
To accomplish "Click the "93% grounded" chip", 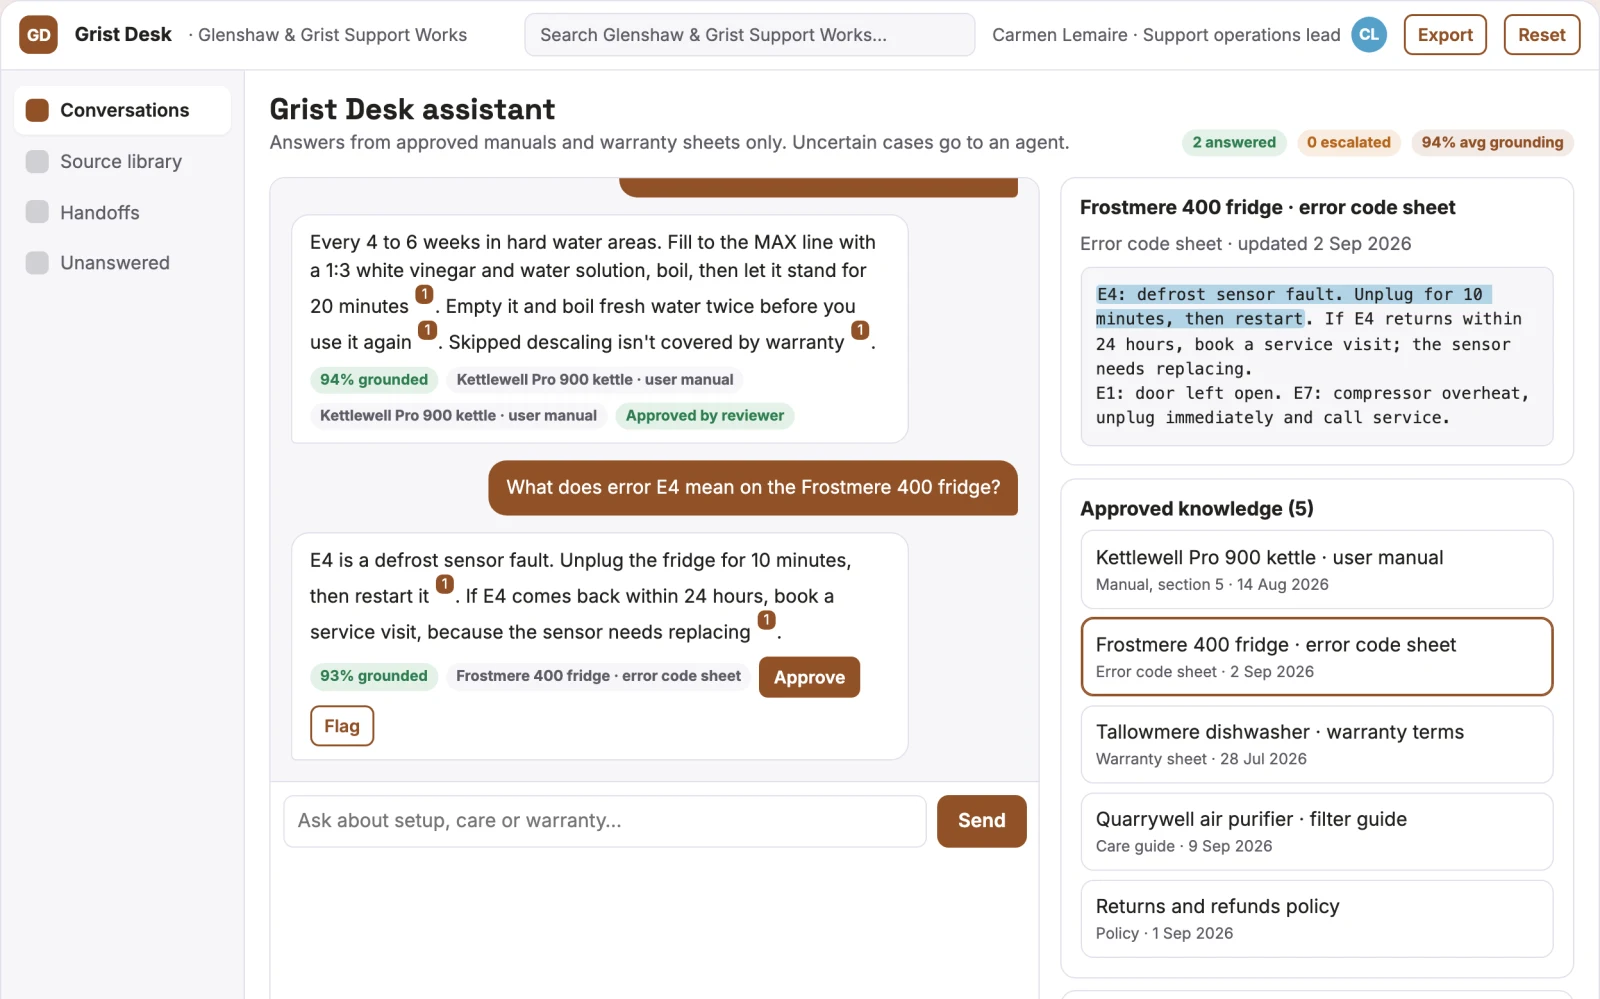I will pyautogui.click(x=374, y=676).
